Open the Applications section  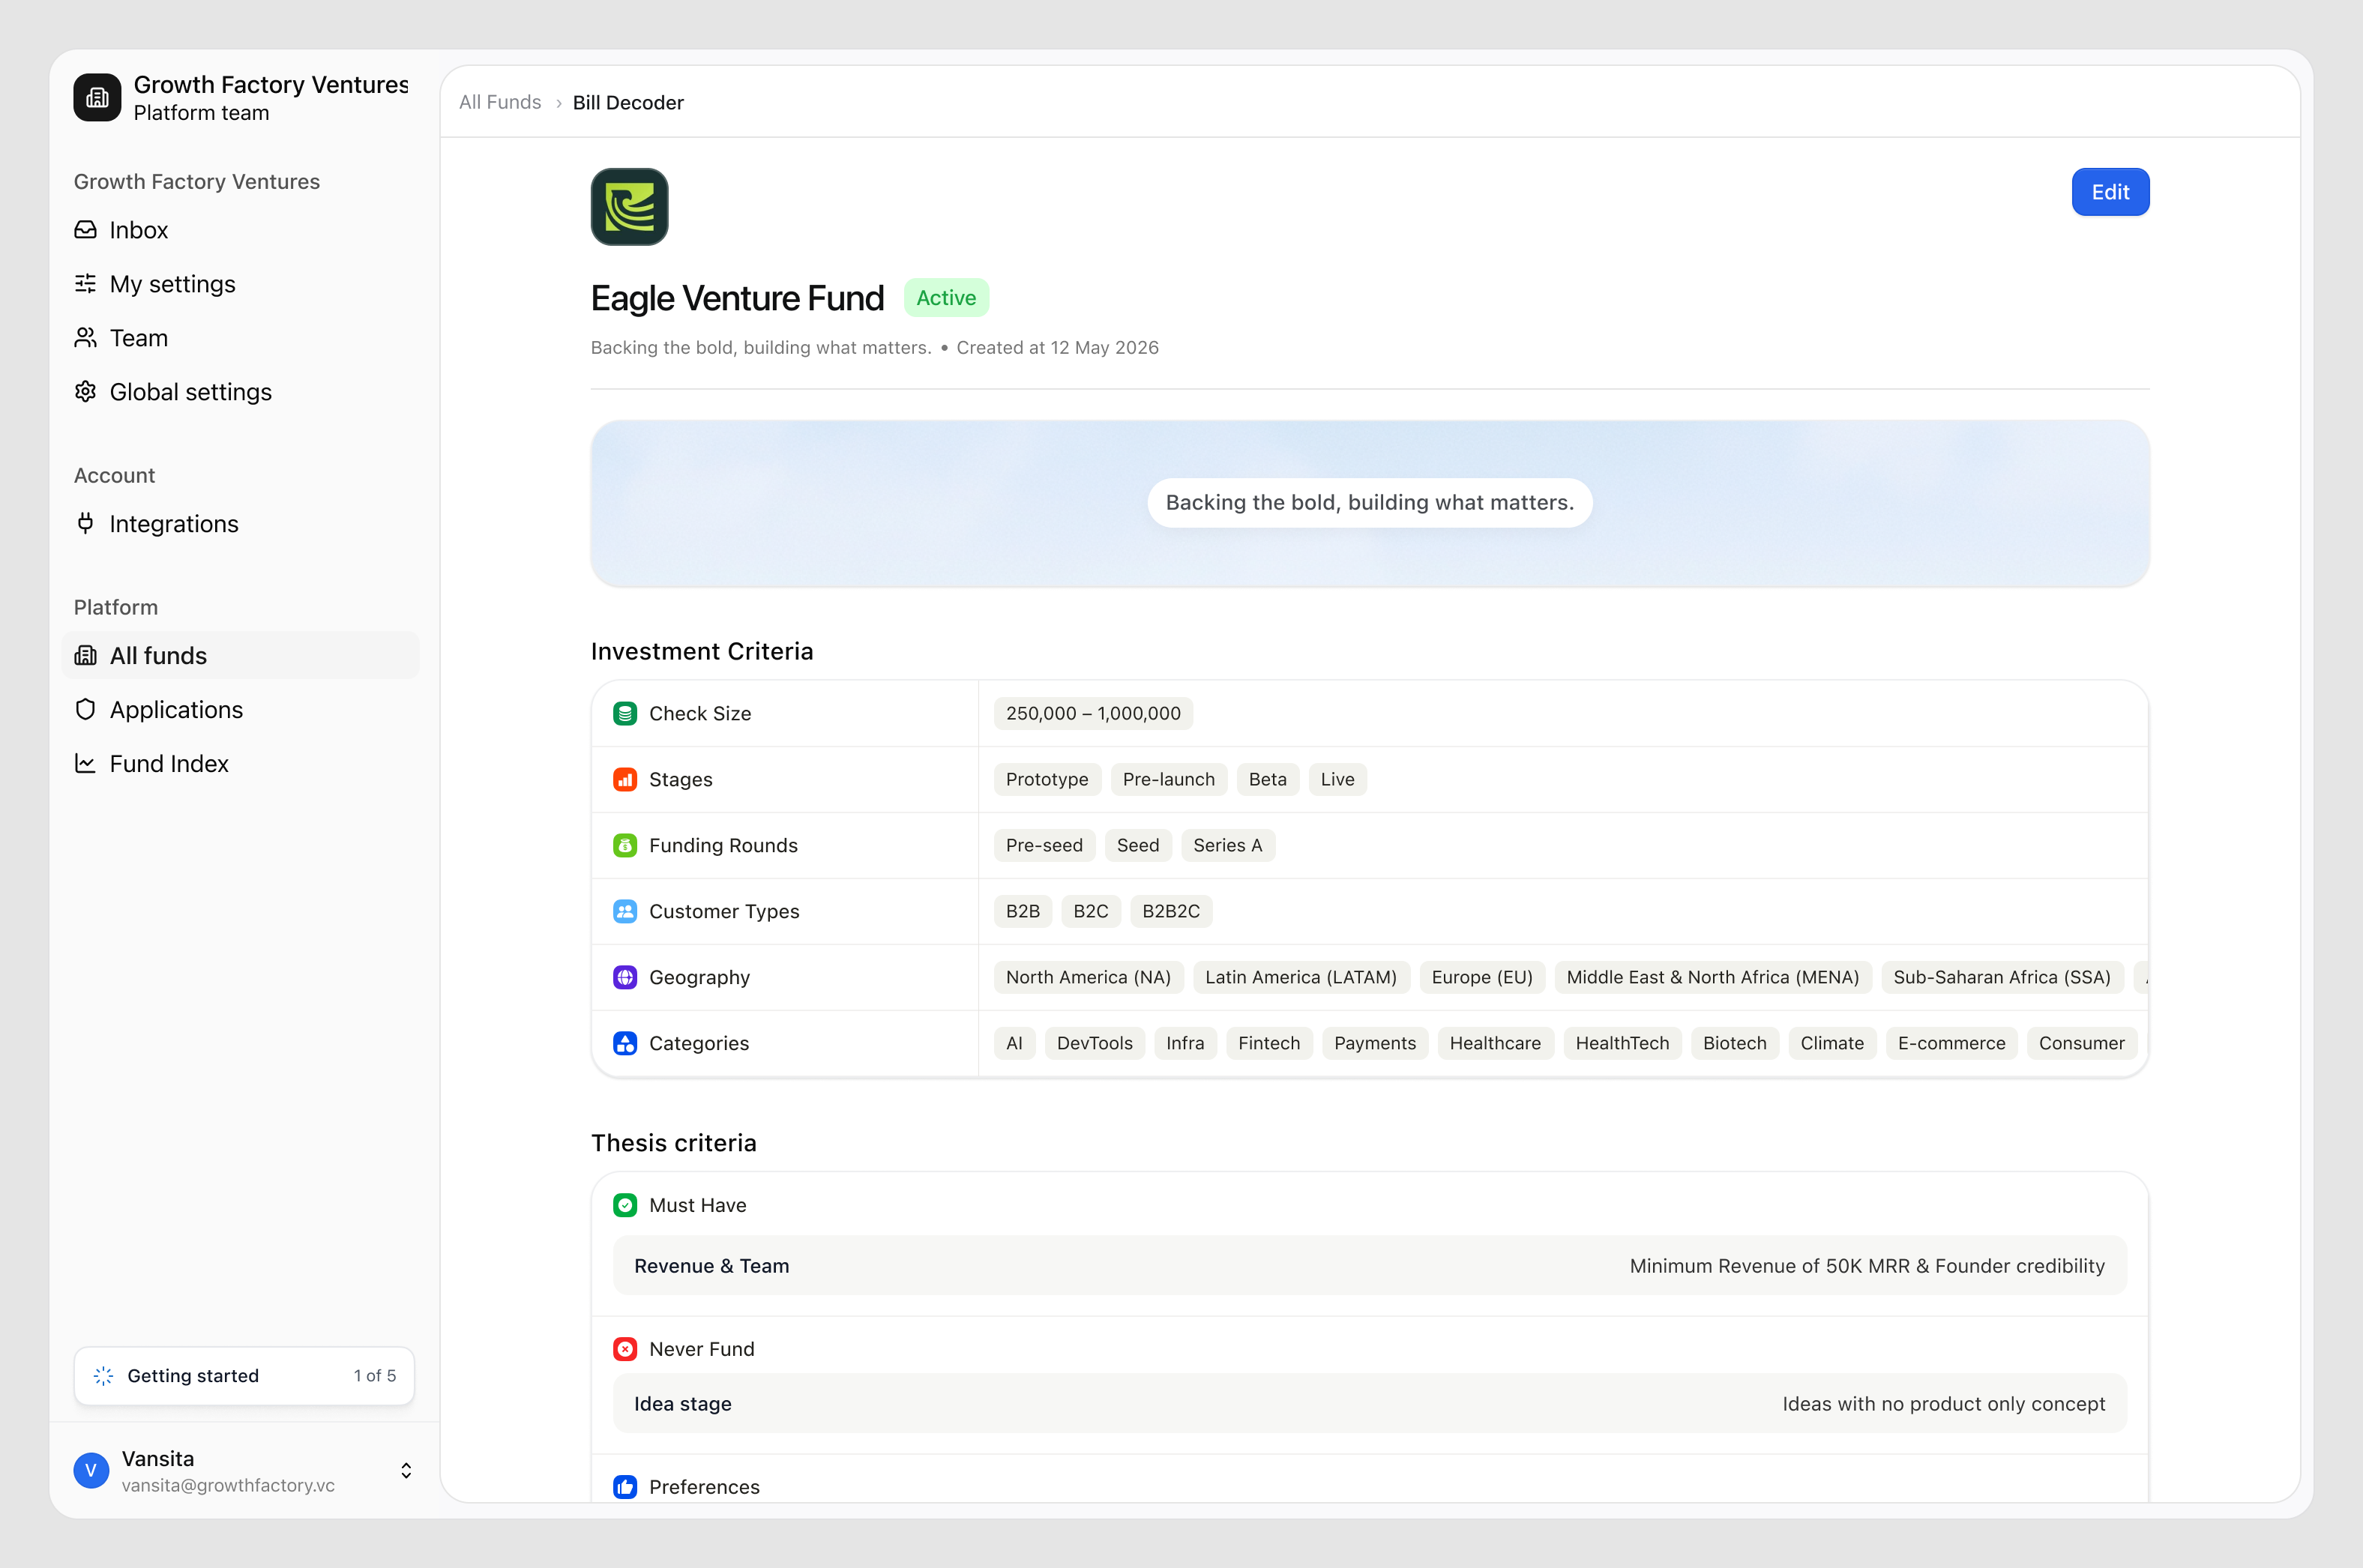(240, 710)
